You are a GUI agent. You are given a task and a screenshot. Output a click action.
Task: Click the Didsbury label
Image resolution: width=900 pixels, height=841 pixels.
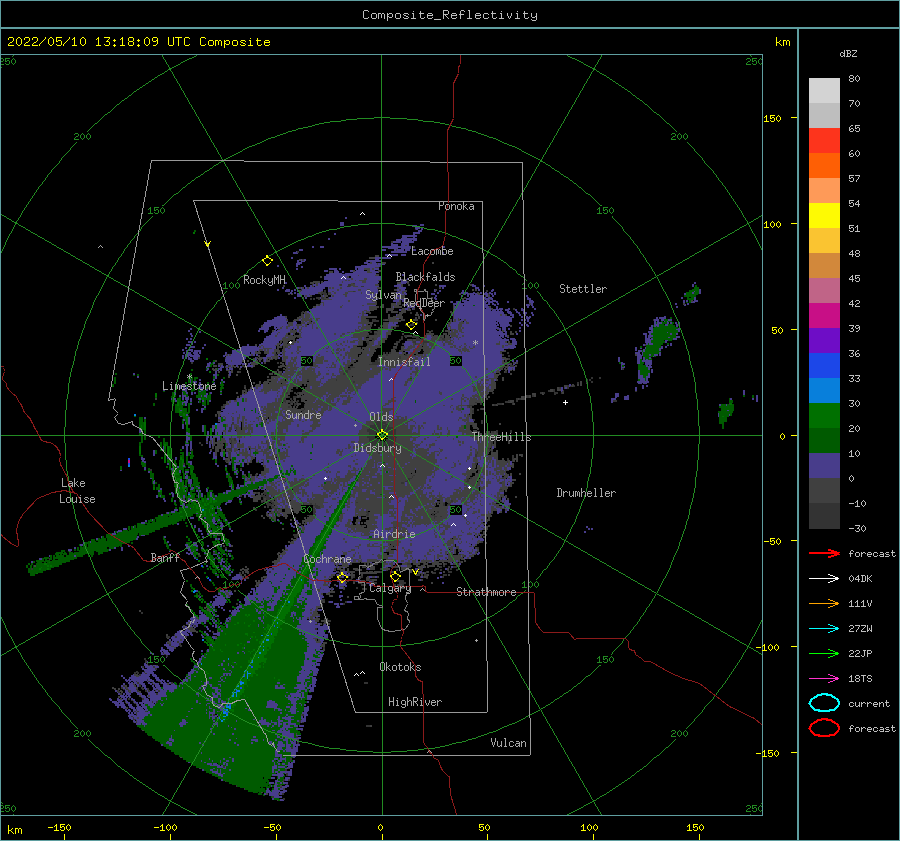click(x=378, y=448)
